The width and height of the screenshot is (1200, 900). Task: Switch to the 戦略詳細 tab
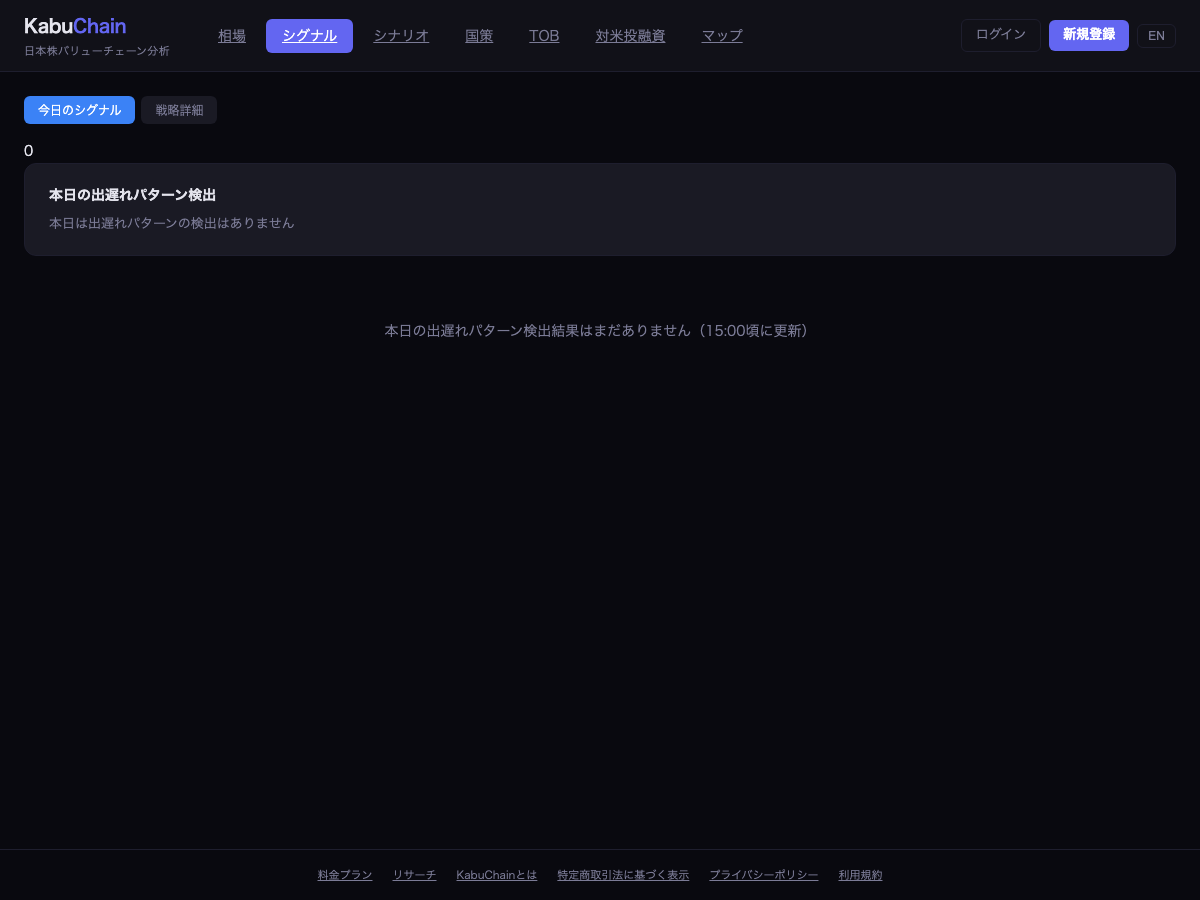pyautogui.click(x=179, y=110)
